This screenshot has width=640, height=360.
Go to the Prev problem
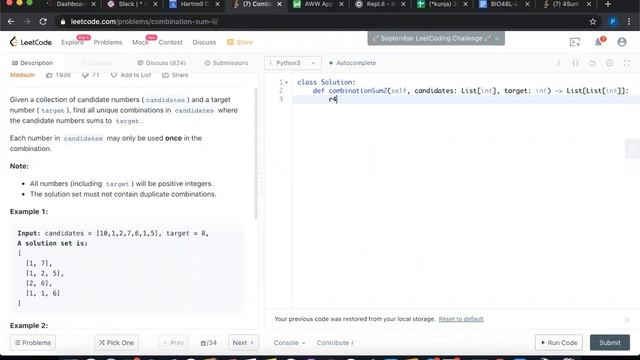[x=173, y=342]
